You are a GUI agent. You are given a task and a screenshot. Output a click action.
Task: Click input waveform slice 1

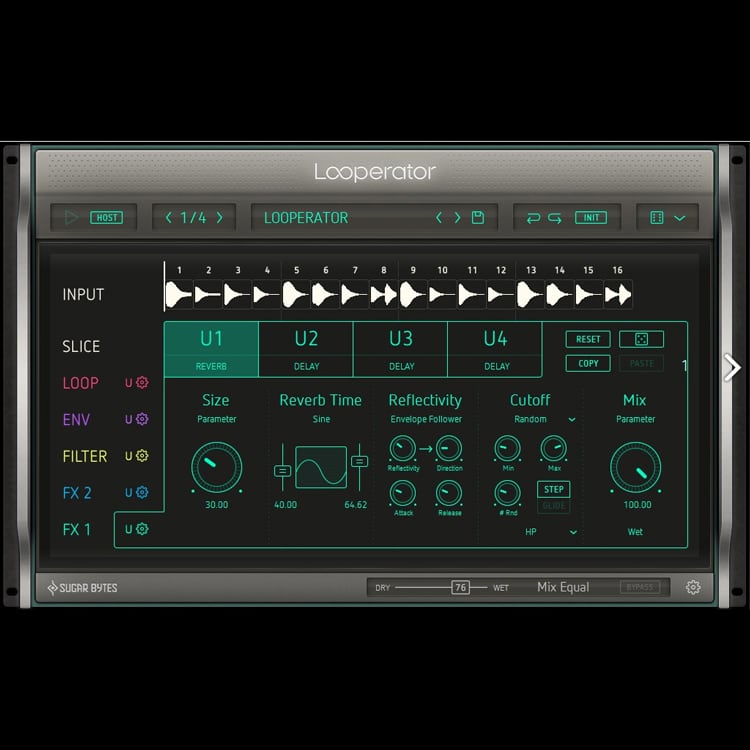pyautogui.click(x=179, y=294)
